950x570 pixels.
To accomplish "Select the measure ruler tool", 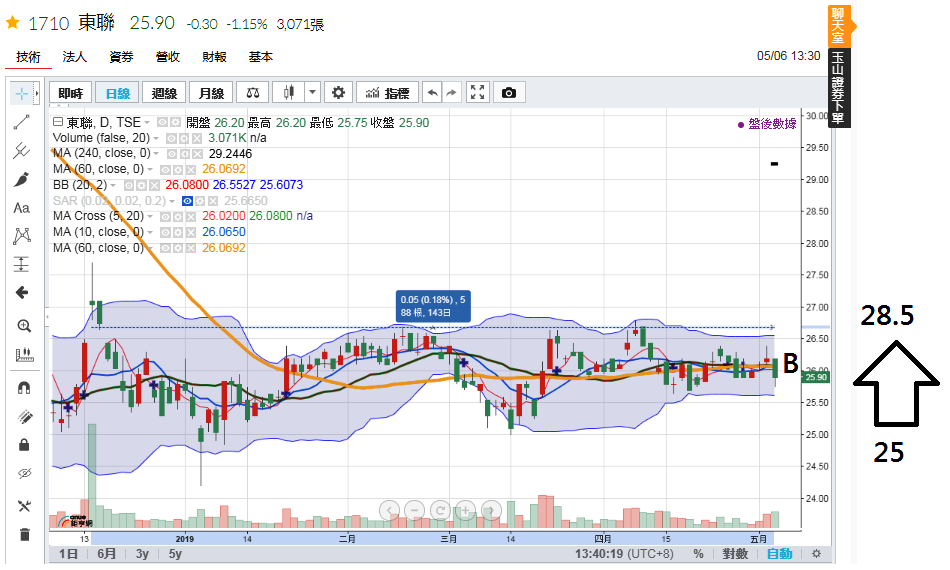I will 24,355.
